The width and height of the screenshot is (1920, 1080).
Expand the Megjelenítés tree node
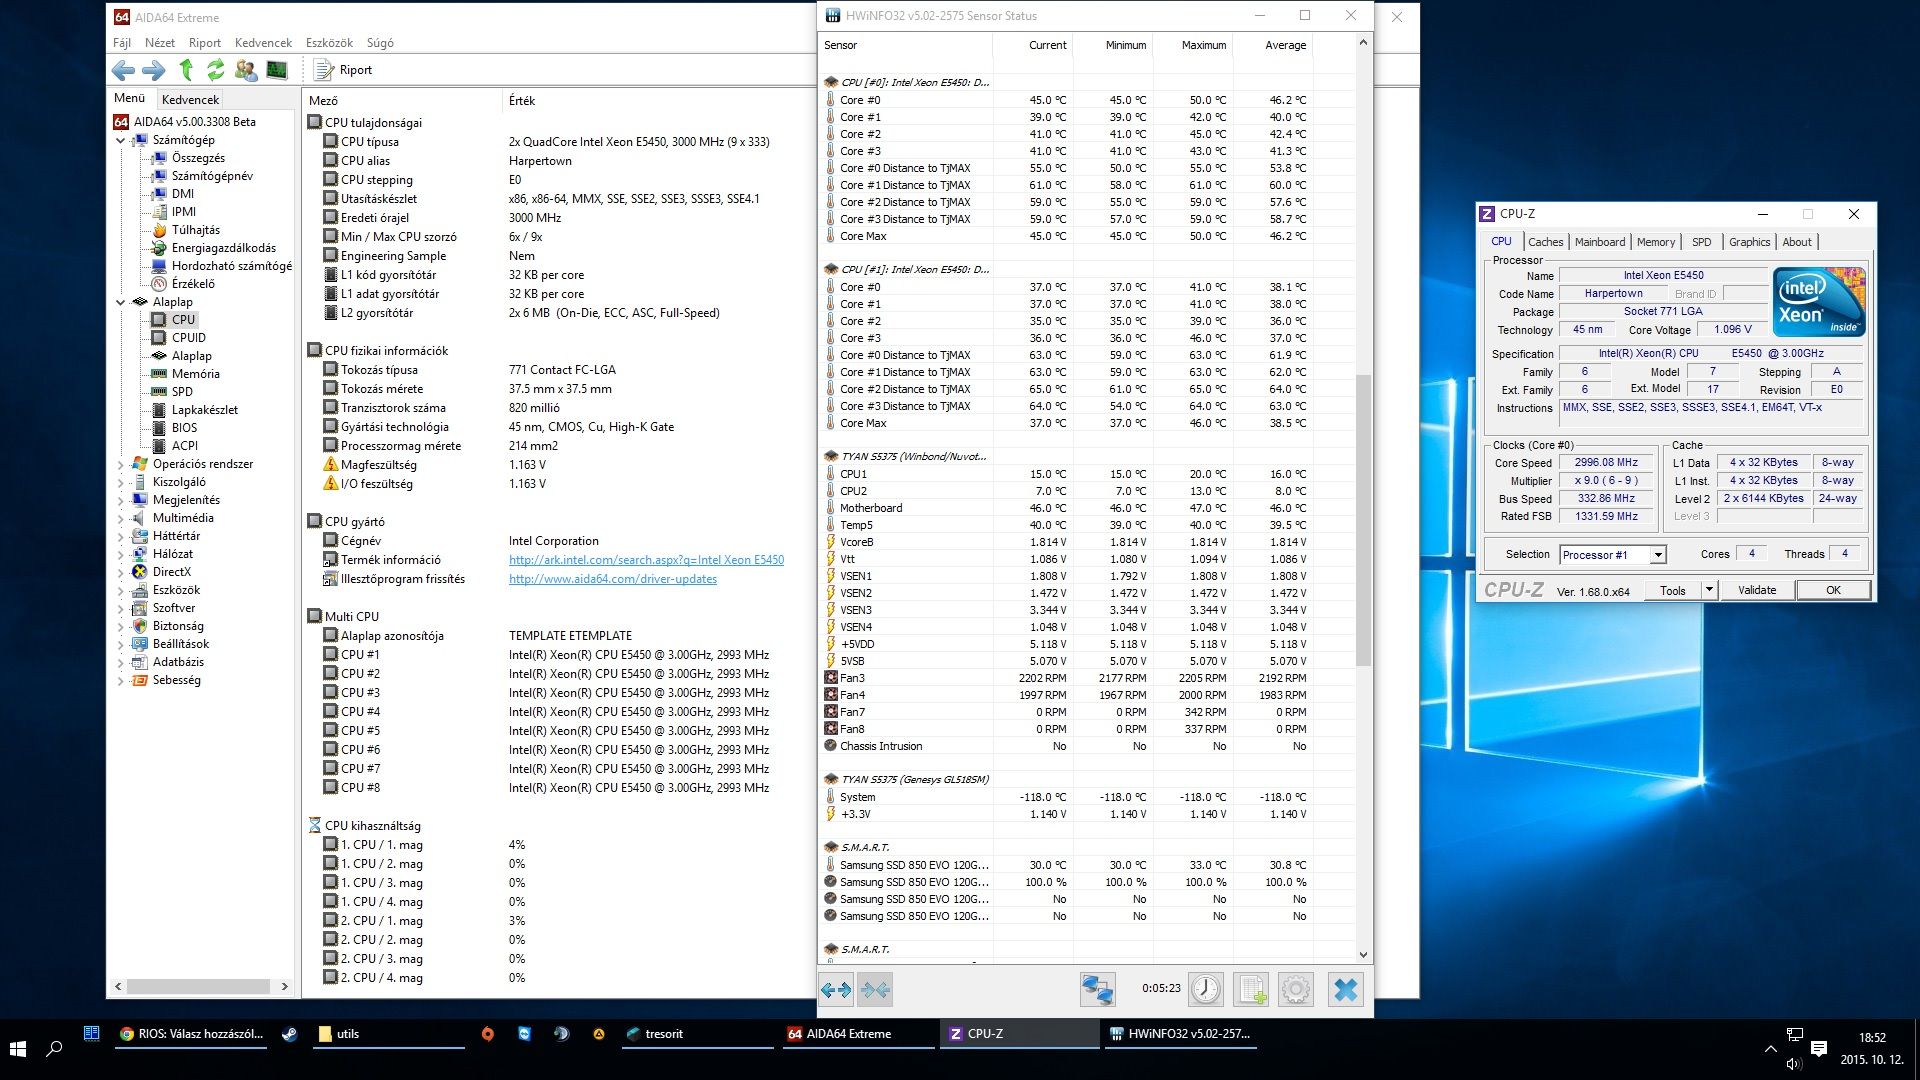121,500
